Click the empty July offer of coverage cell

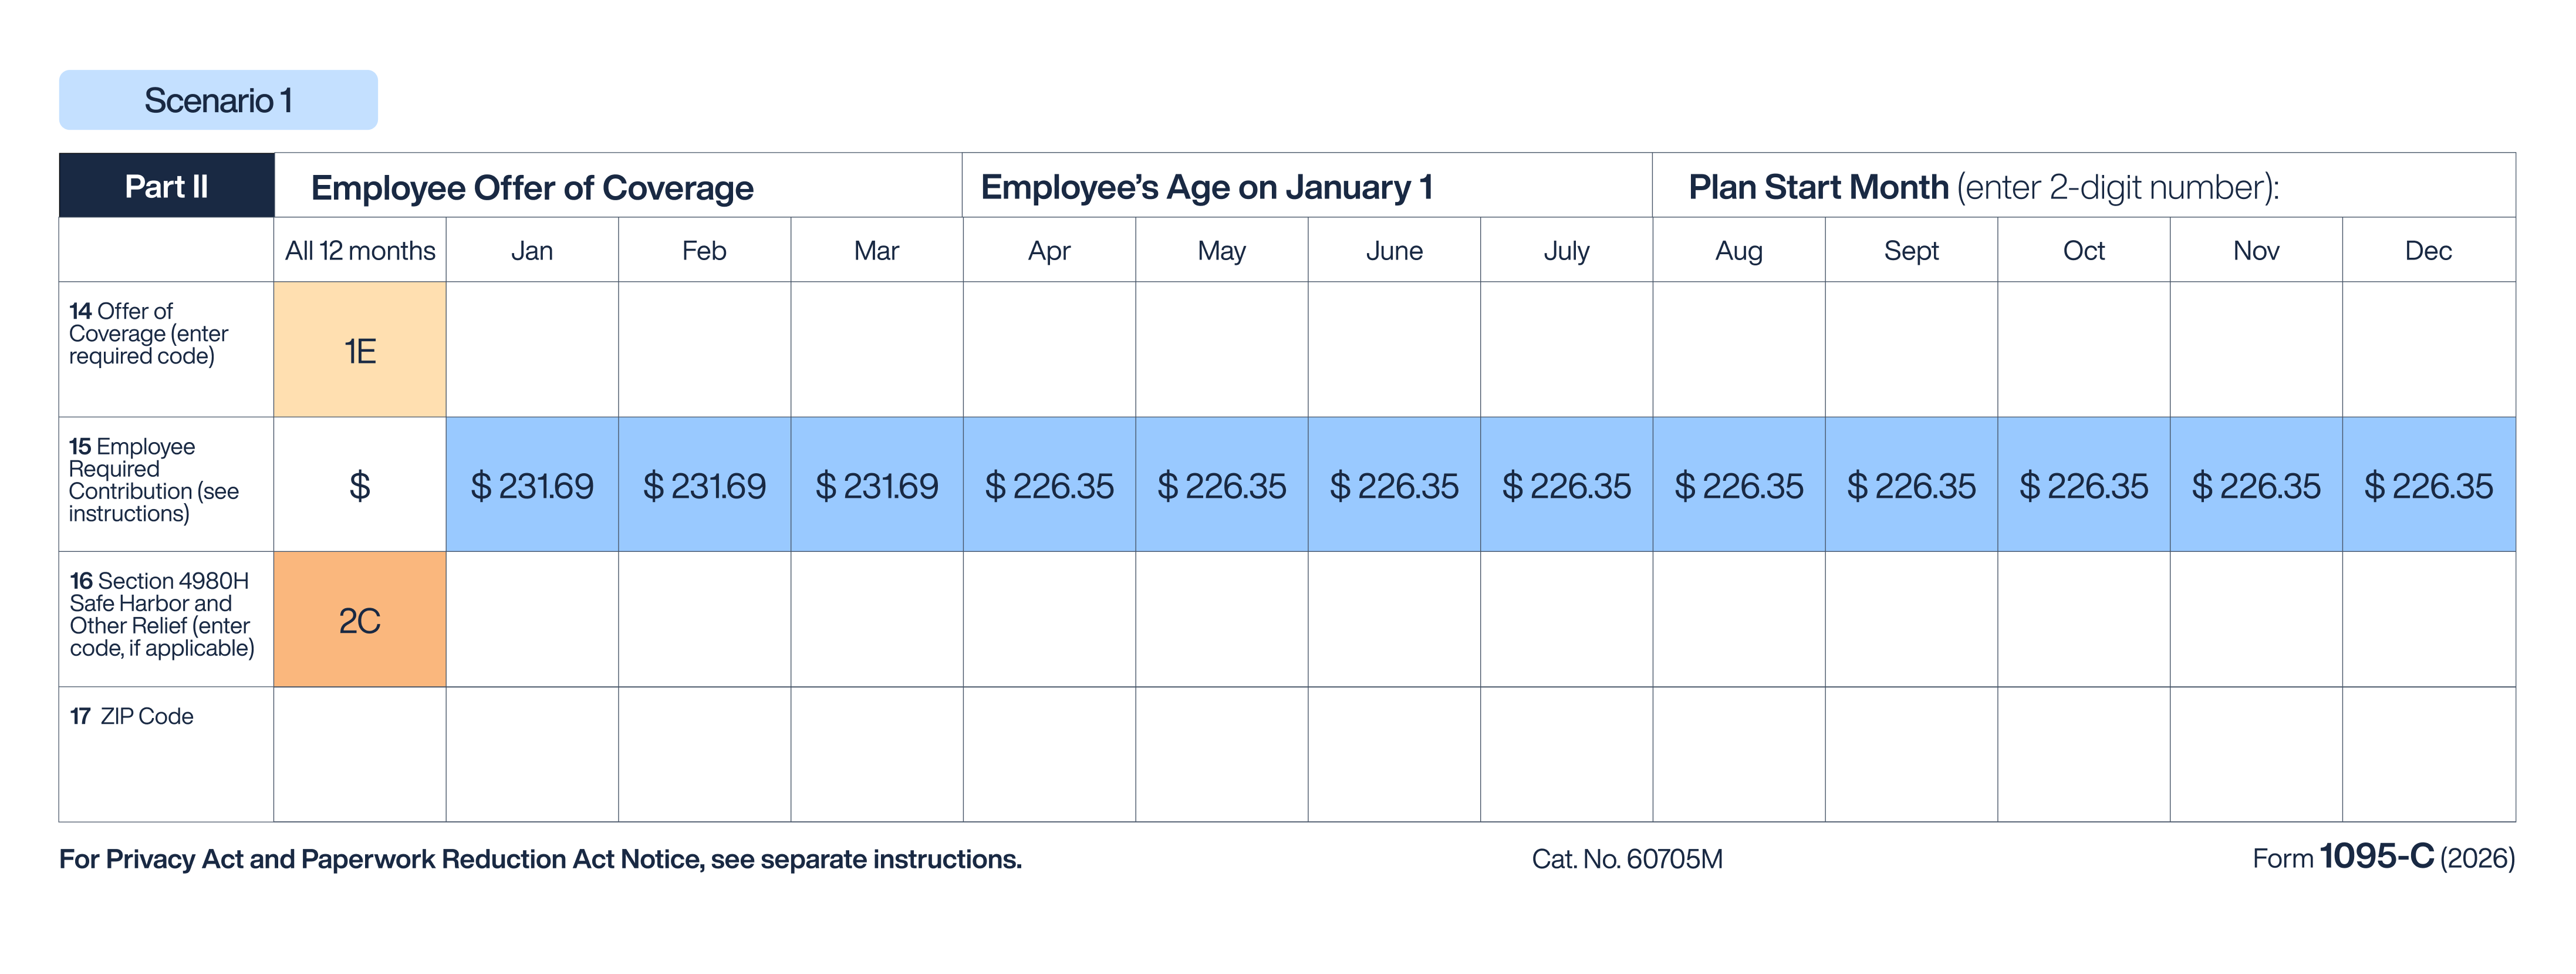[x=1566, y=350]
